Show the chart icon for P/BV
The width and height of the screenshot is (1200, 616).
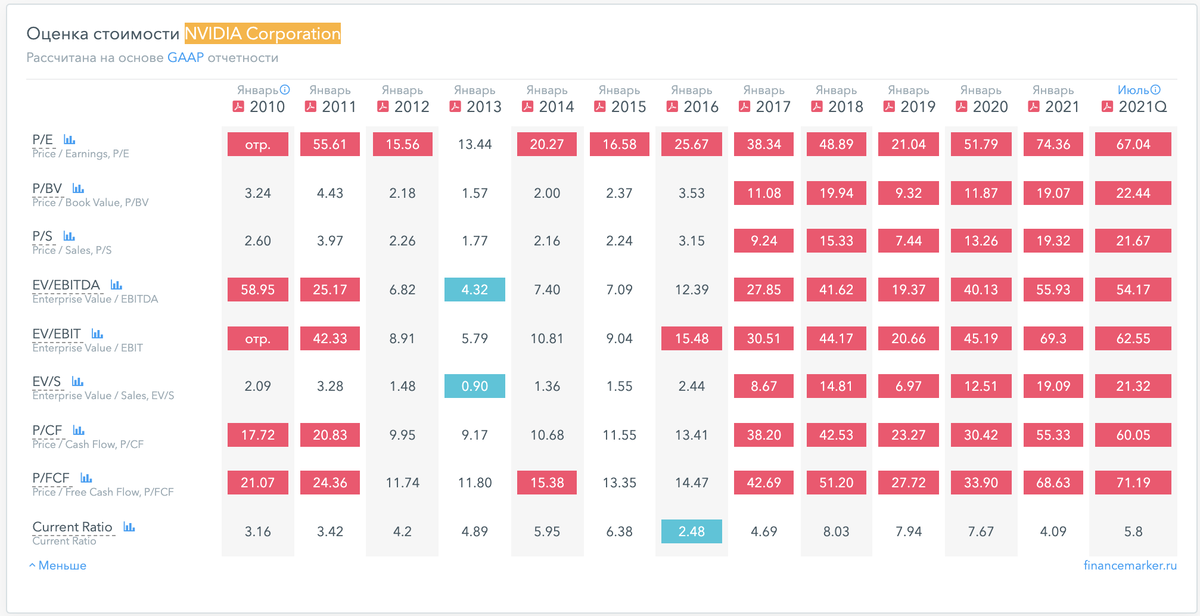78,188
